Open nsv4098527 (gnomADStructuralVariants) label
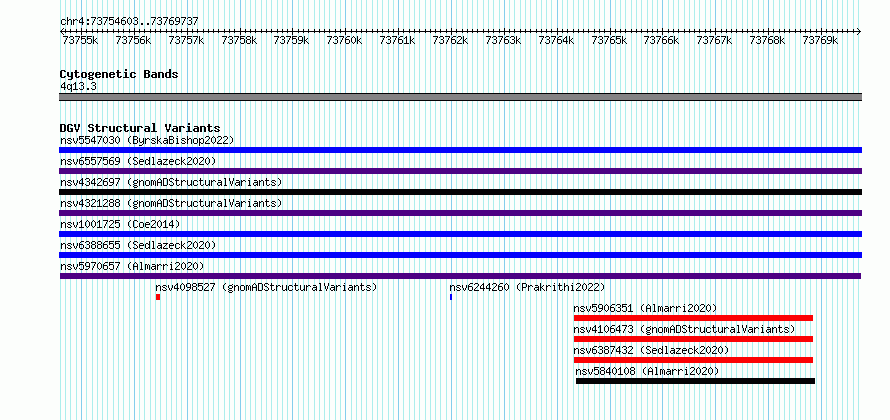 pyautogui.click(x=266, y=287)
